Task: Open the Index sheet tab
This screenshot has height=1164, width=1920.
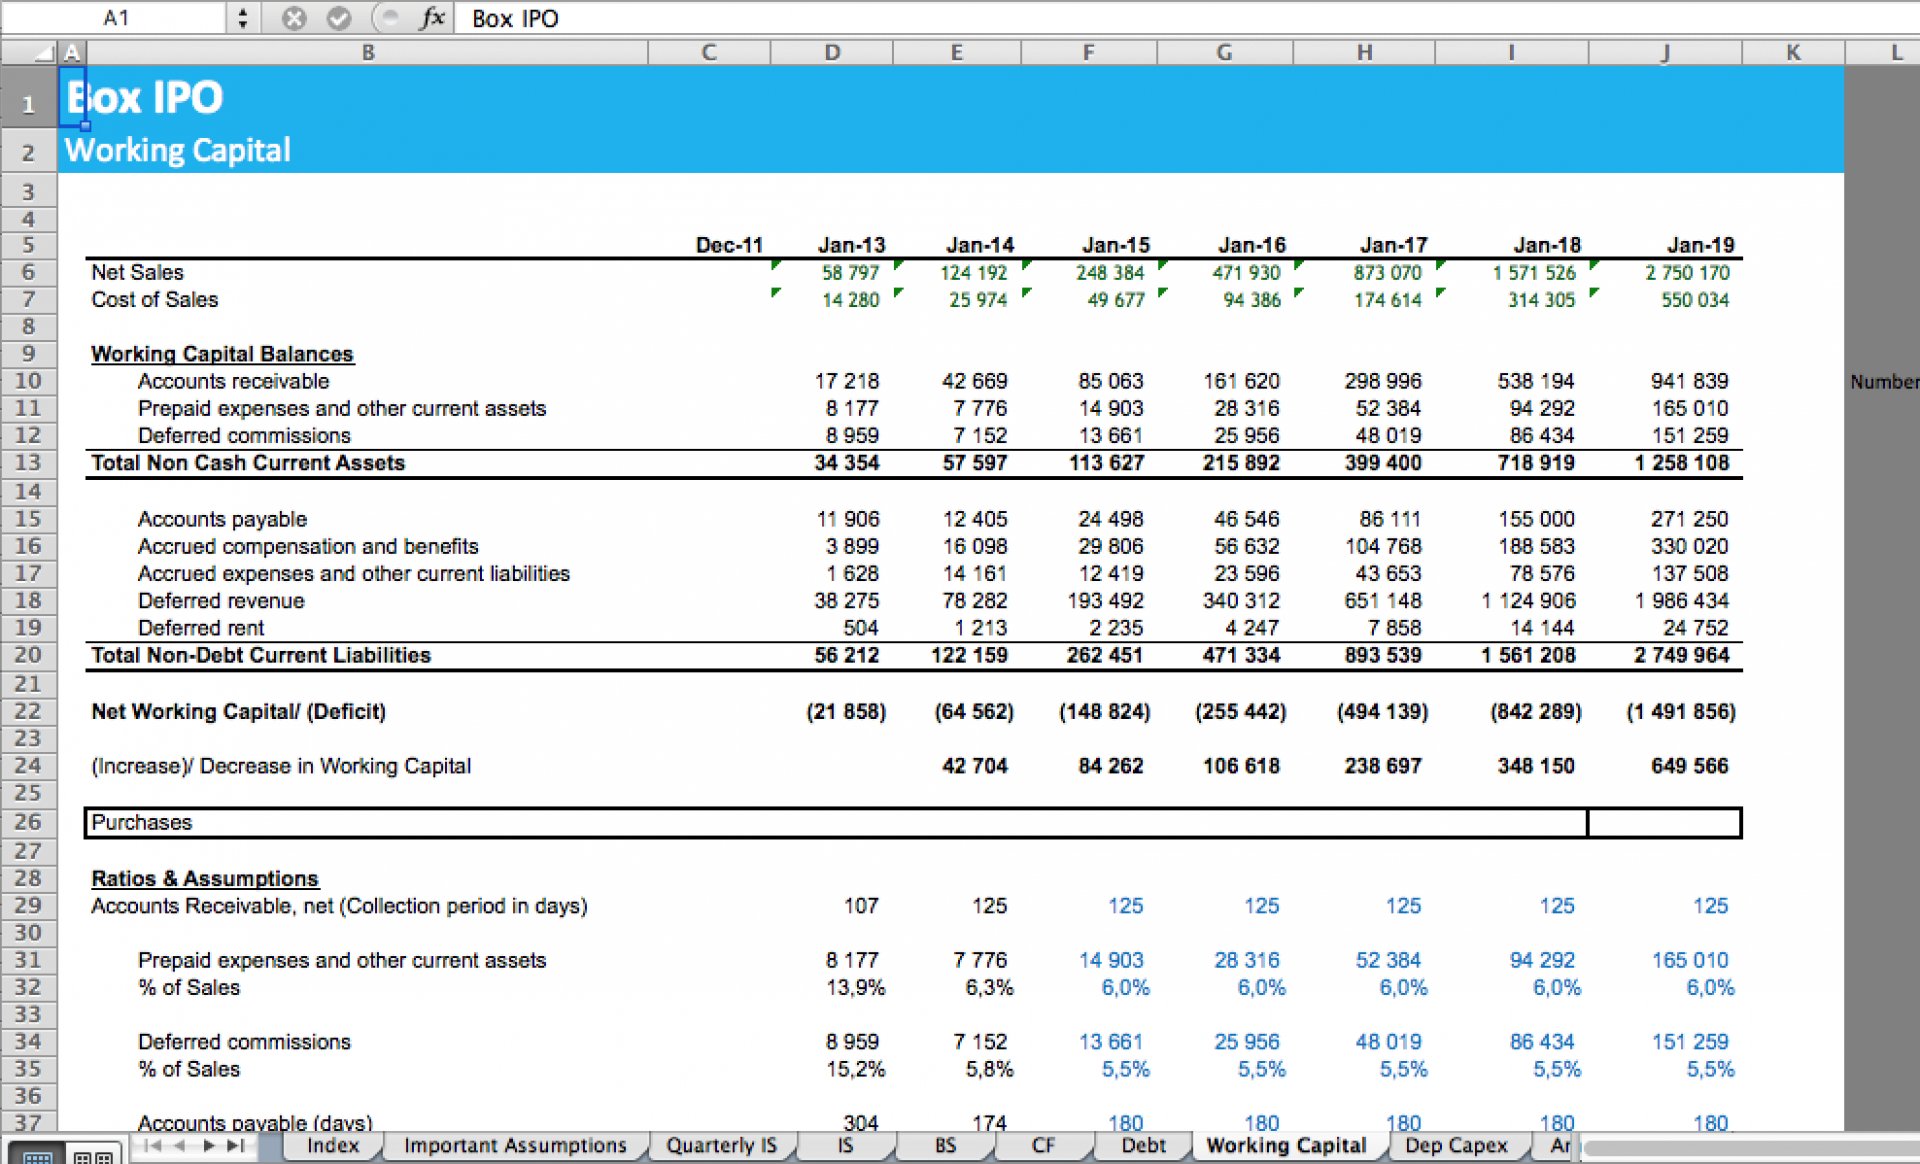Action: 332,1146
